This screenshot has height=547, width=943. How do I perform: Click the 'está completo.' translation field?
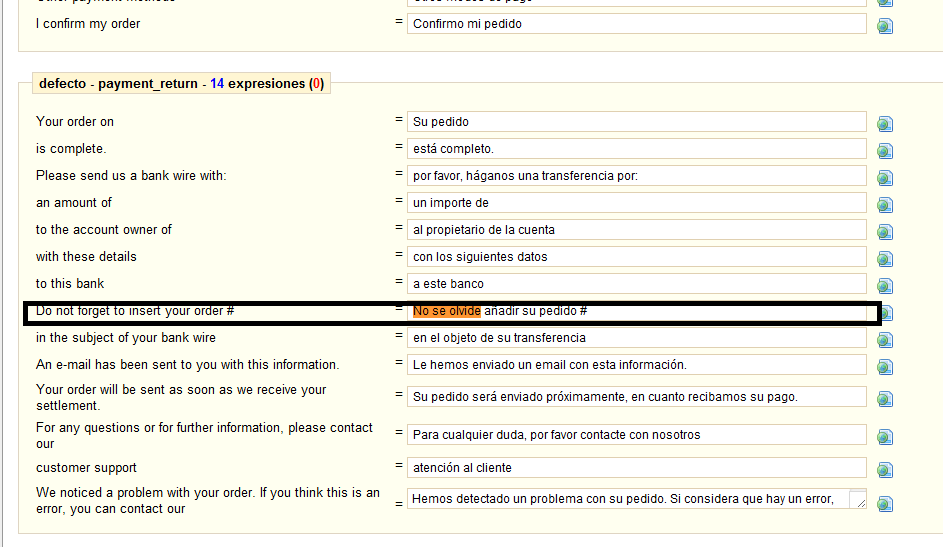[636, 149]
